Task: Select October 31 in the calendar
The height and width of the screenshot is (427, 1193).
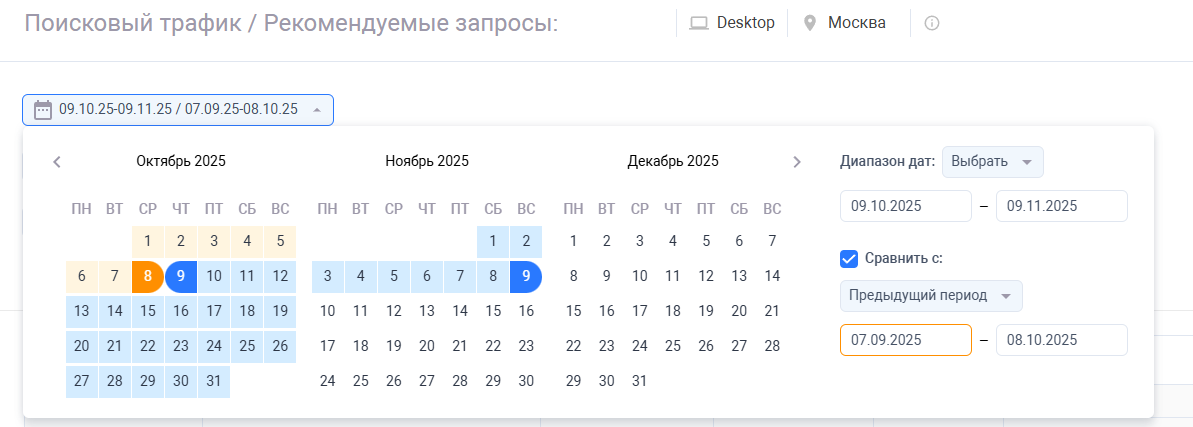Action: coord(214,381)
